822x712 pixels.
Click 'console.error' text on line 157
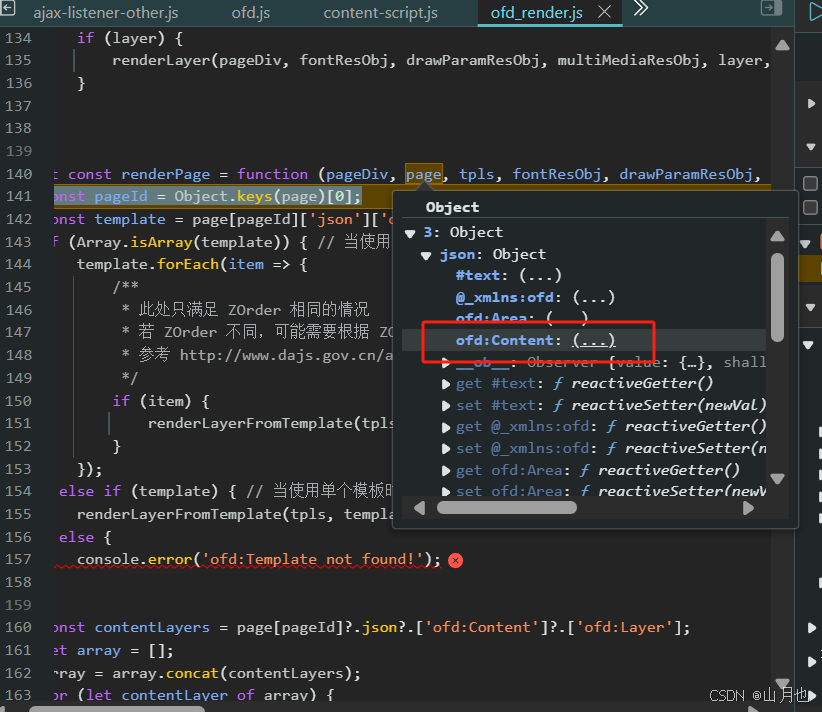pos(134,559)
